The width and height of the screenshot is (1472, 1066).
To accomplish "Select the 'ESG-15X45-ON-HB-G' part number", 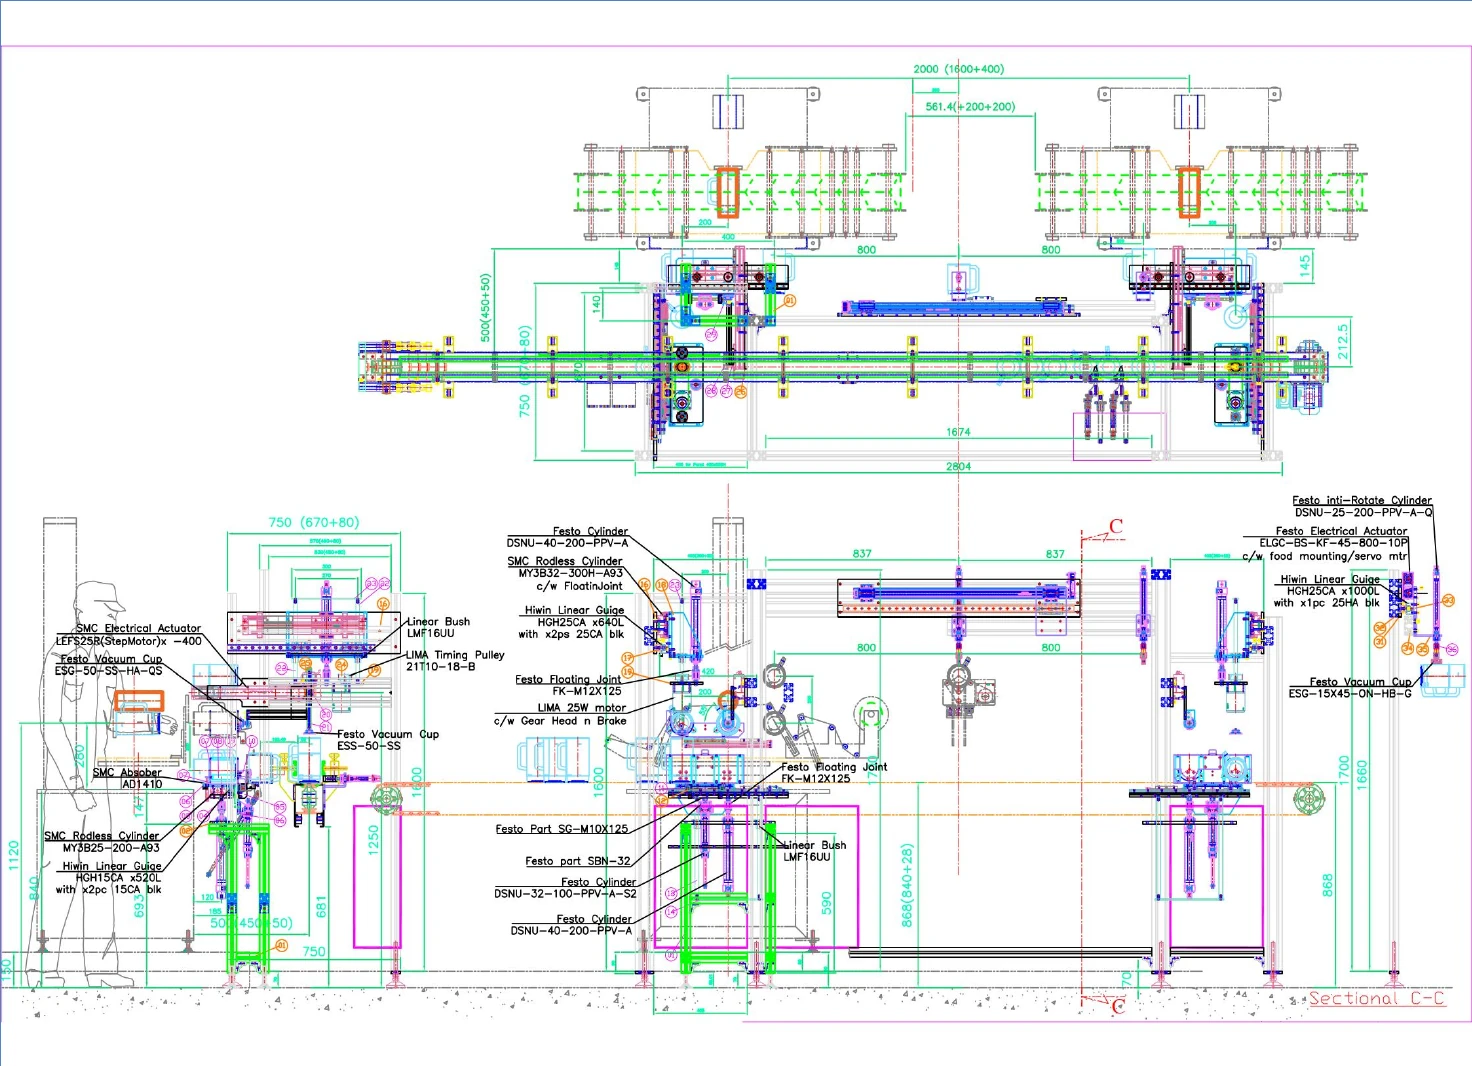I will [1350, 693].
